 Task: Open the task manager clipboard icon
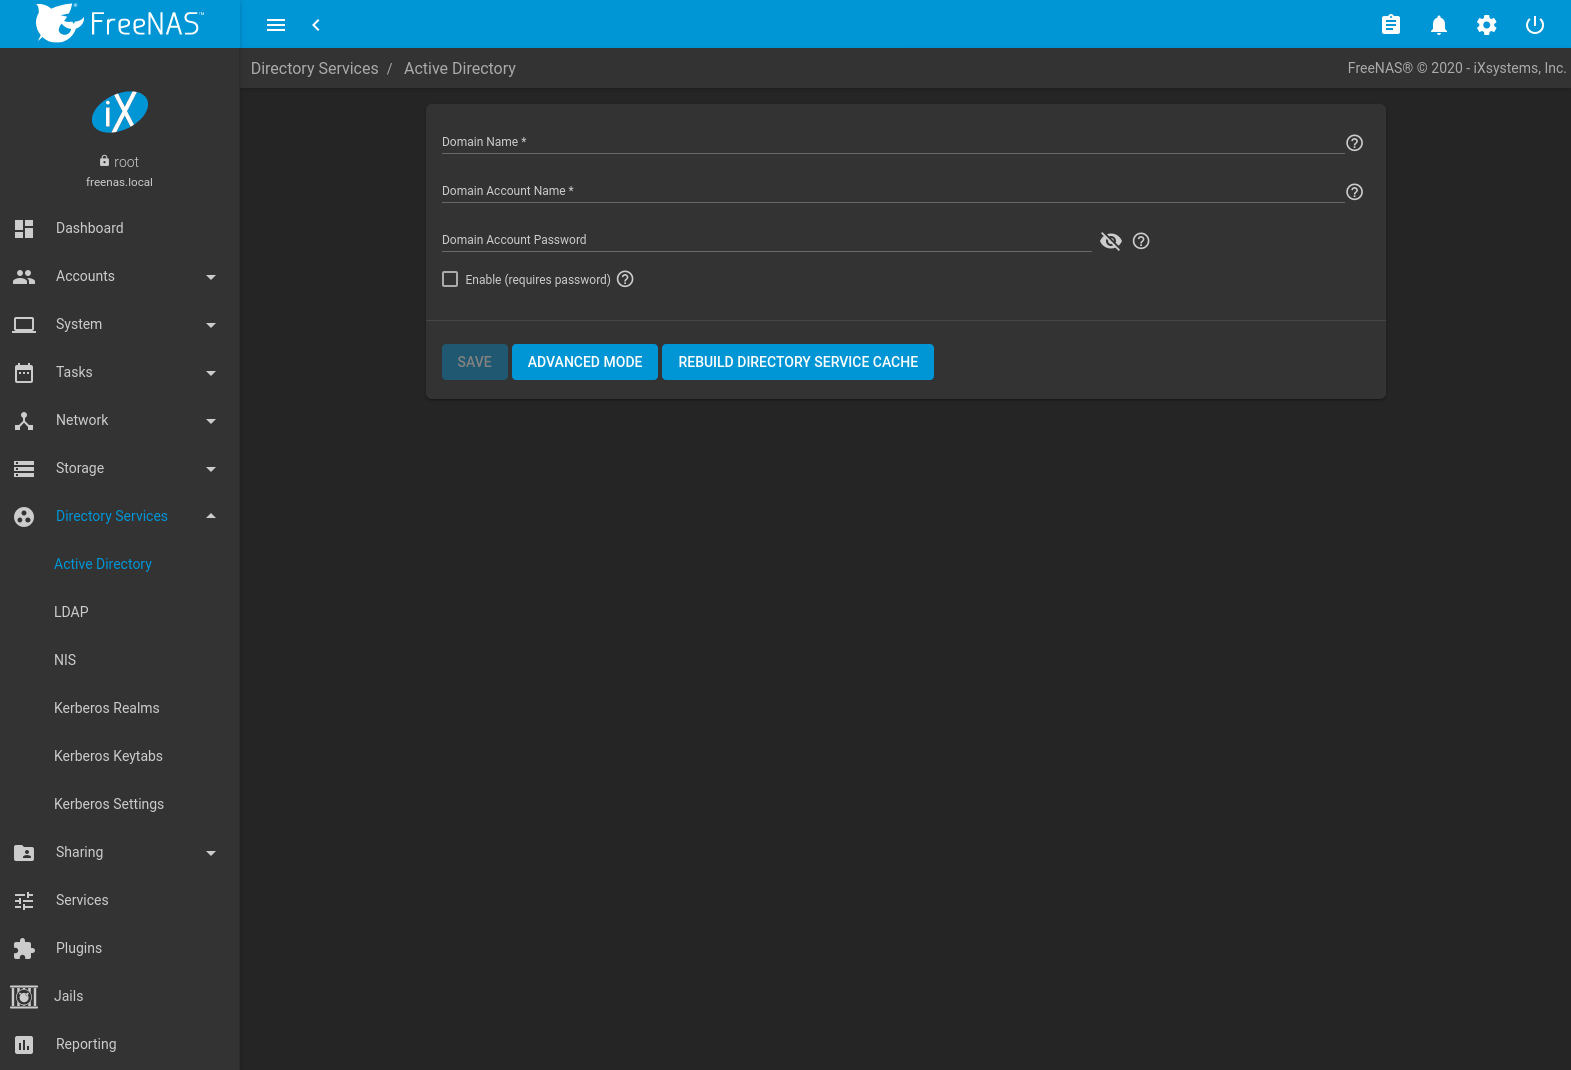(1390, 25)
